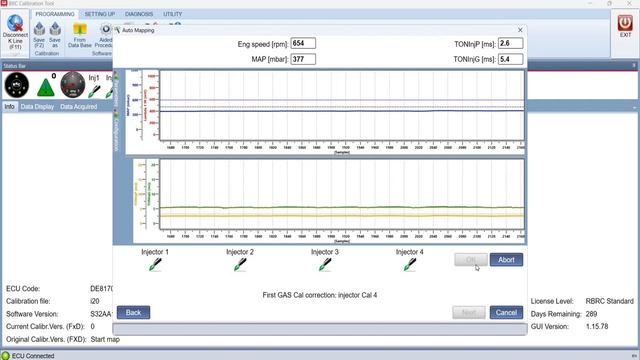Switch to the Data Display tab
This screenshot has height=360, width=640.
tap(37, 107)
